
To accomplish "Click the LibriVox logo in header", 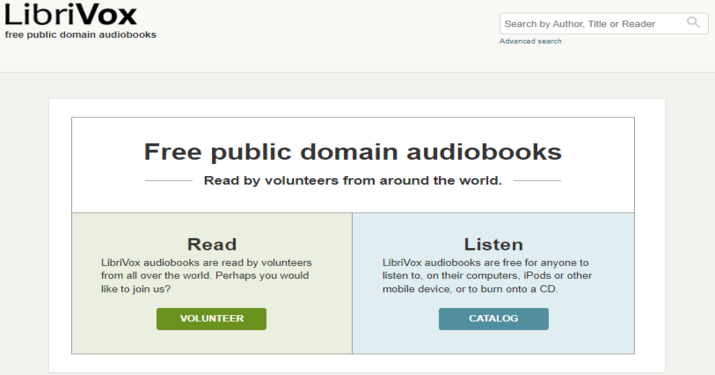I will click(71, 14).
